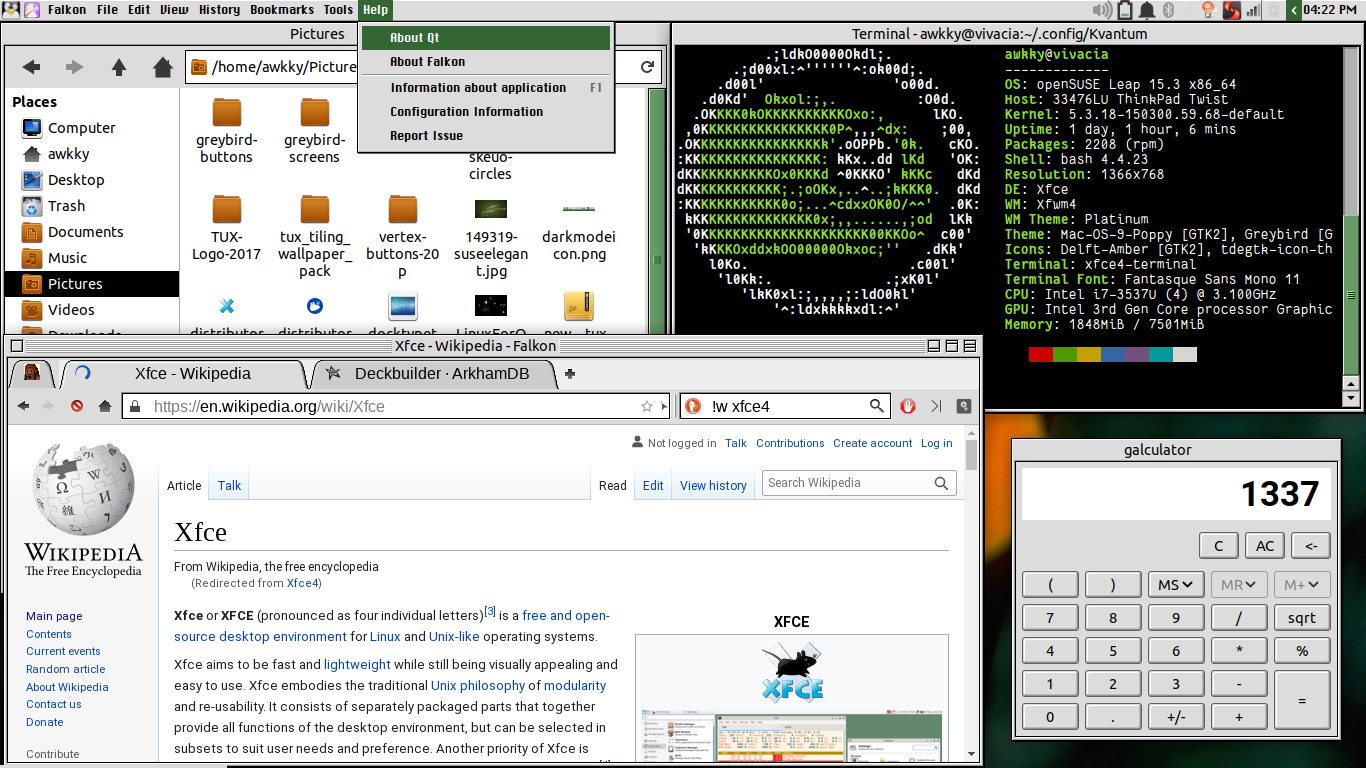This screenshot has width=1366, height=768.
Task: Open the greybird-buttons folder
Action: coord(227,131)
